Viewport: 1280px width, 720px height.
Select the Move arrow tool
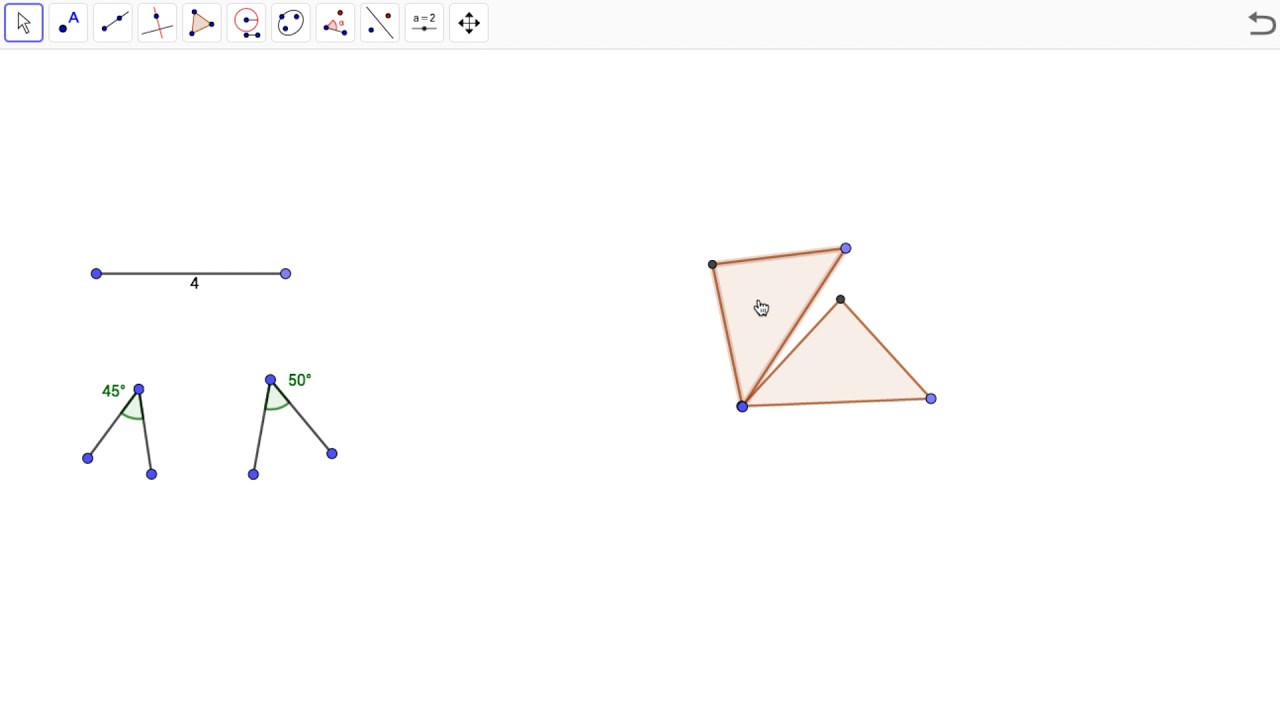click(x=24, y=22)
